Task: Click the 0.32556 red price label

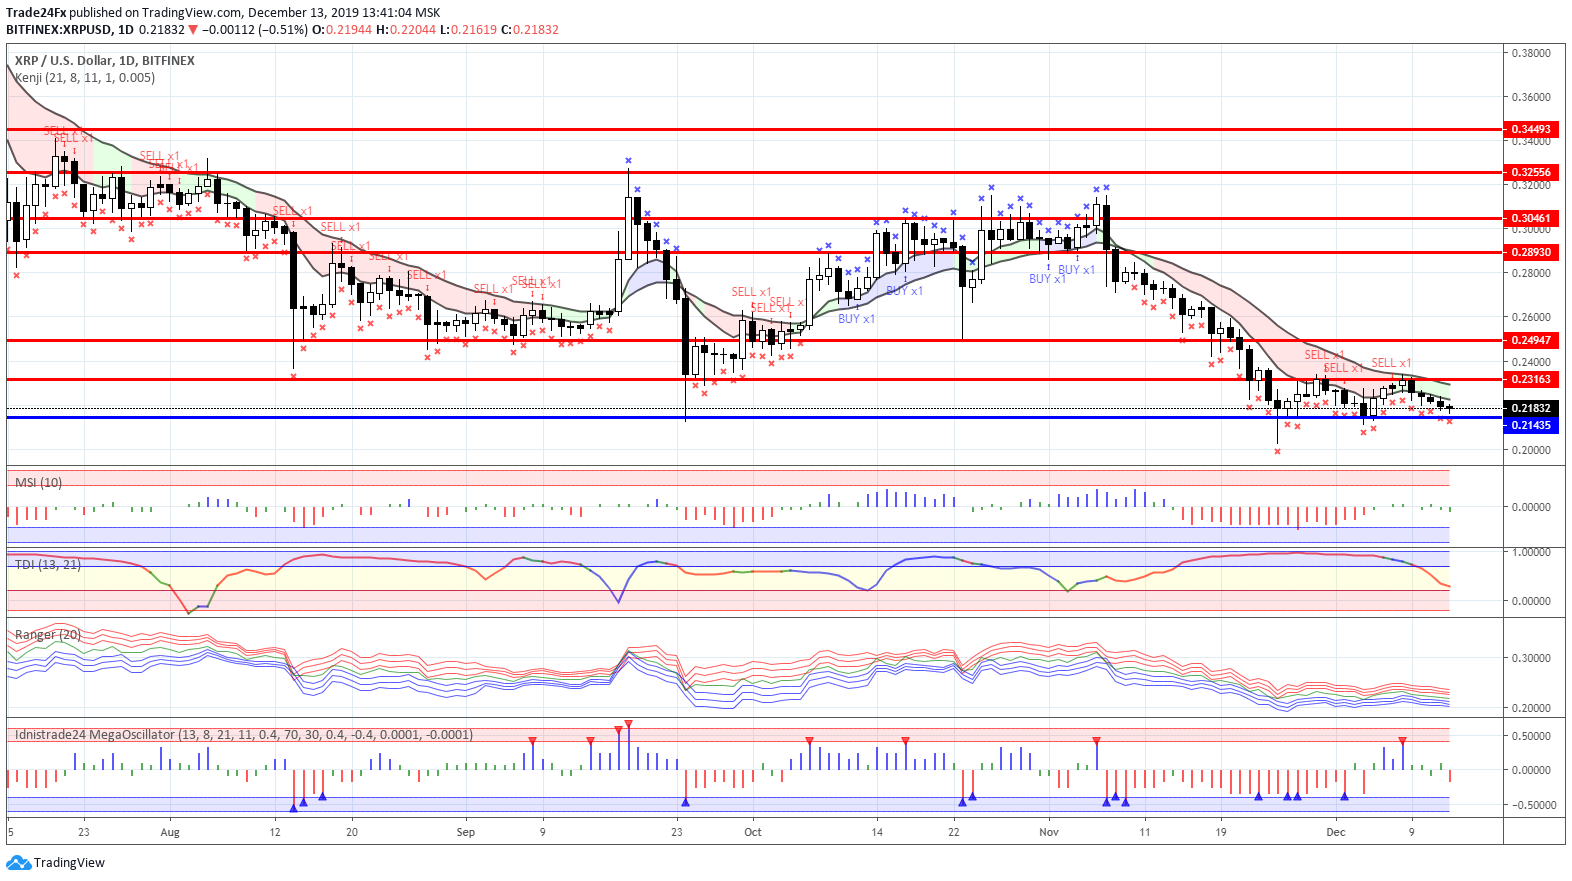Action: point(1530,172)
